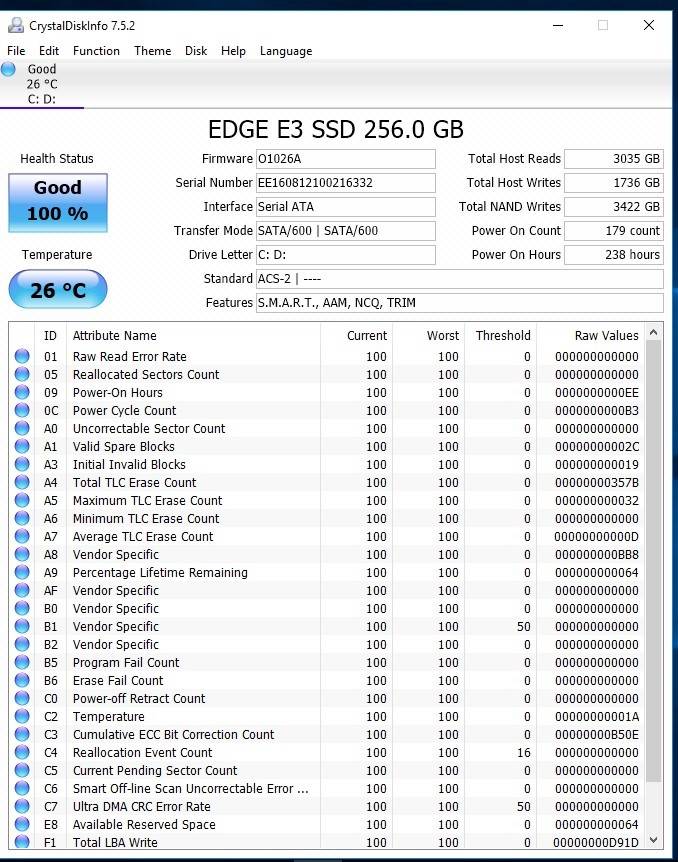Click the EDGE E3 SSD 256.0 GB model title
678x862 pixels.
click(x=335, y=130)
